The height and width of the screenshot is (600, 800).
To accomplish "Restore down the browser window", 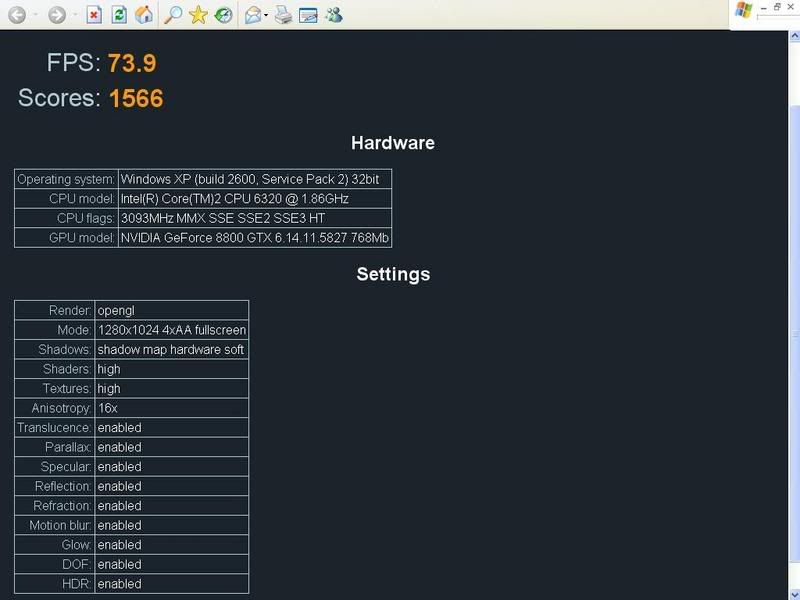I will pyautogui.click(x=777, y=7).
